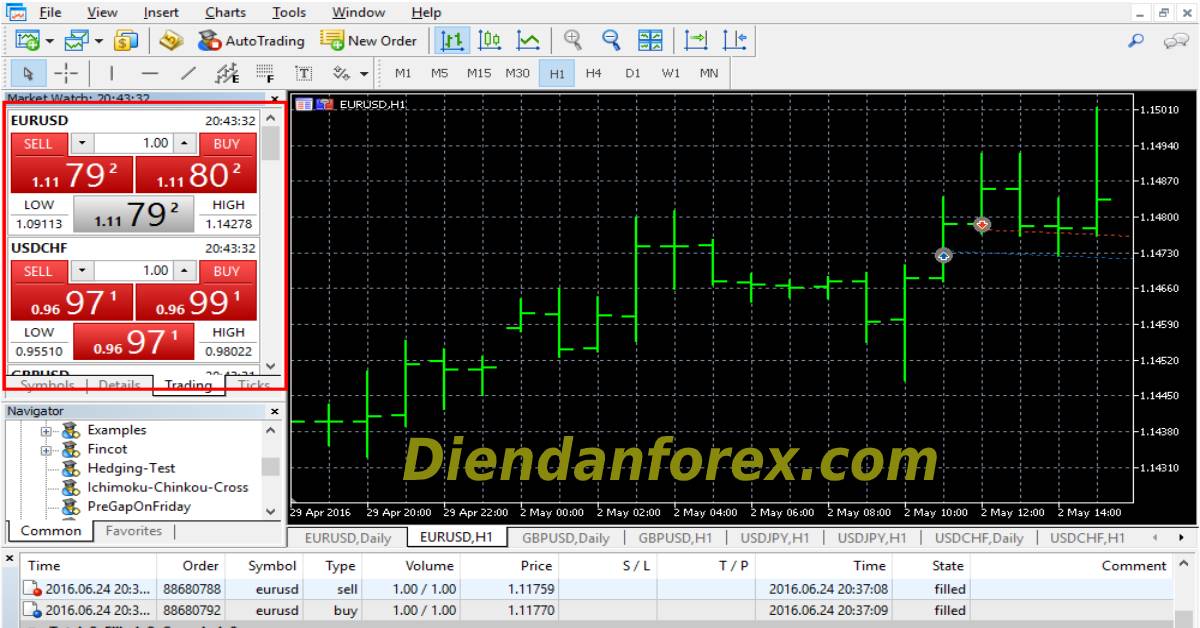
Task: Zoom out on the chart
Action: 611,41
